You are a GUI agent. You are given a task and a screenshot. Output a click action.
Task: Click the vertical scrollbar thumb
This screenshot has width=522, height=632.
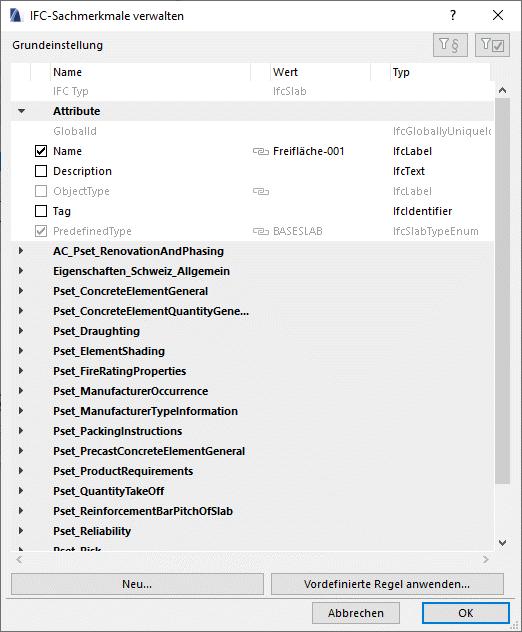[502, 290]
